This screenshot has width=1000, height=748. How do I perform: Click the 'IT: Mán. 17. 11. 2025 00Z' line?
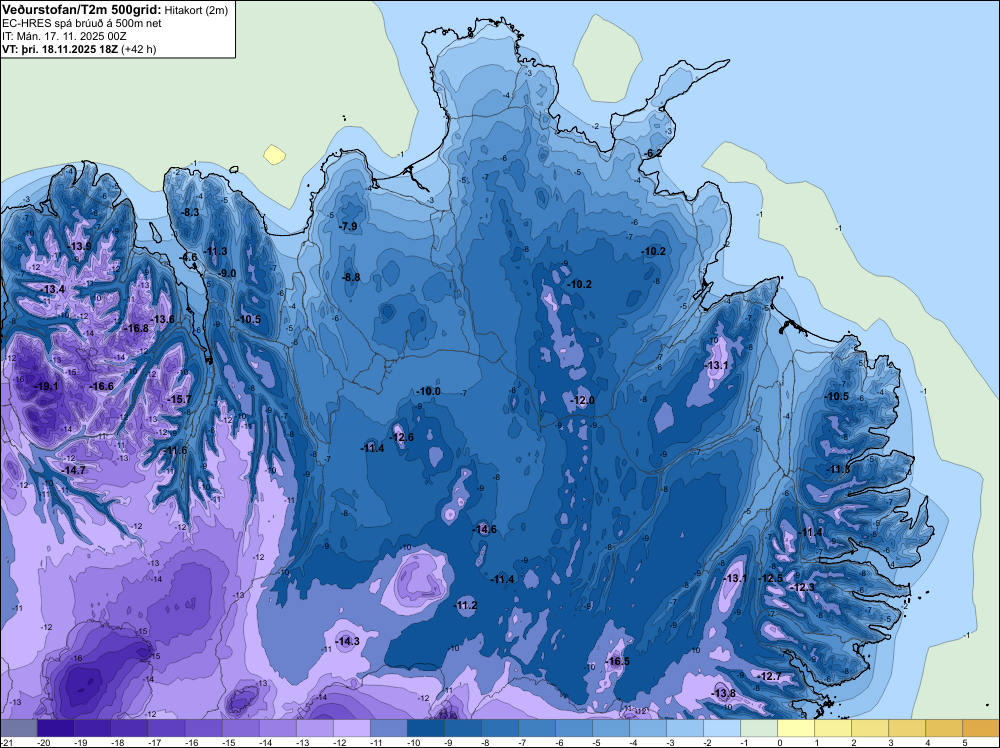click(x=64, y=36)
